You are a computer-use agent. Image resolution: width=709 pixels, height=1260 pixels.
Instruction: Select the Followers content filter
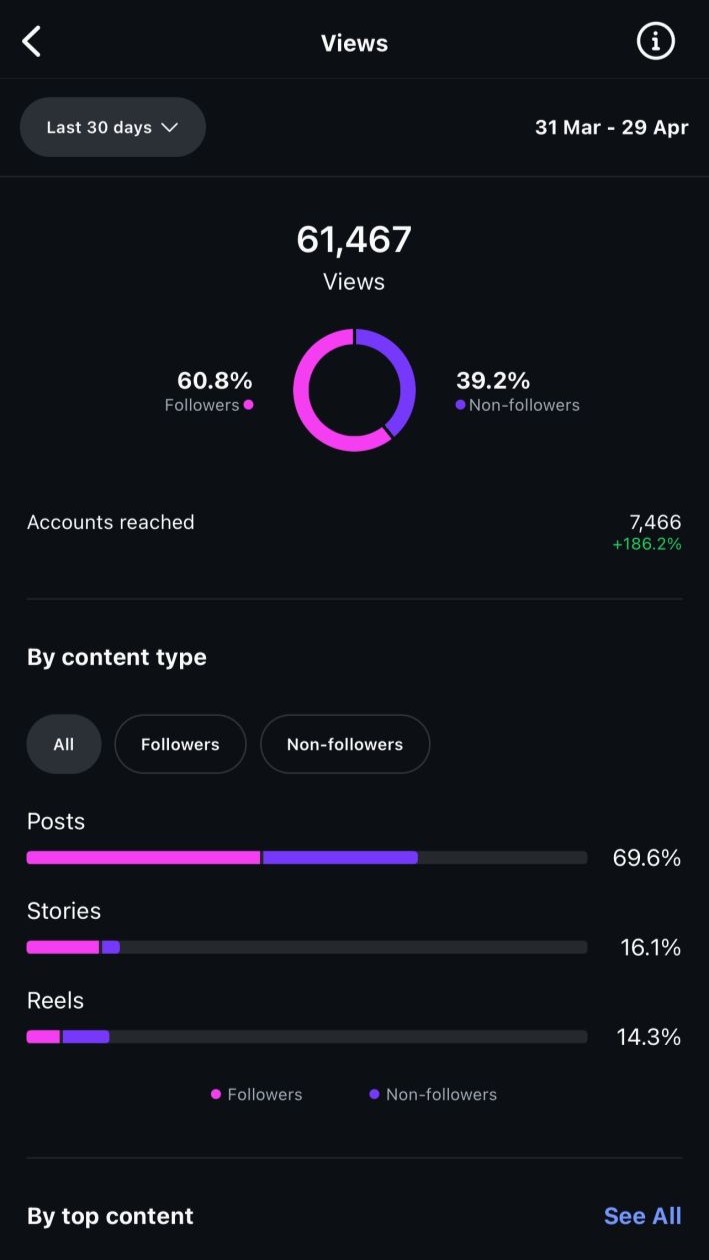click(x=180, y=744)
